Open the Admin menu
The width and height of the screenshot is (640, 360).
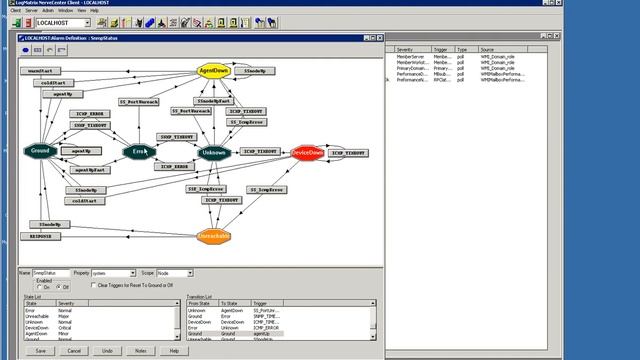tap(48, 10)
